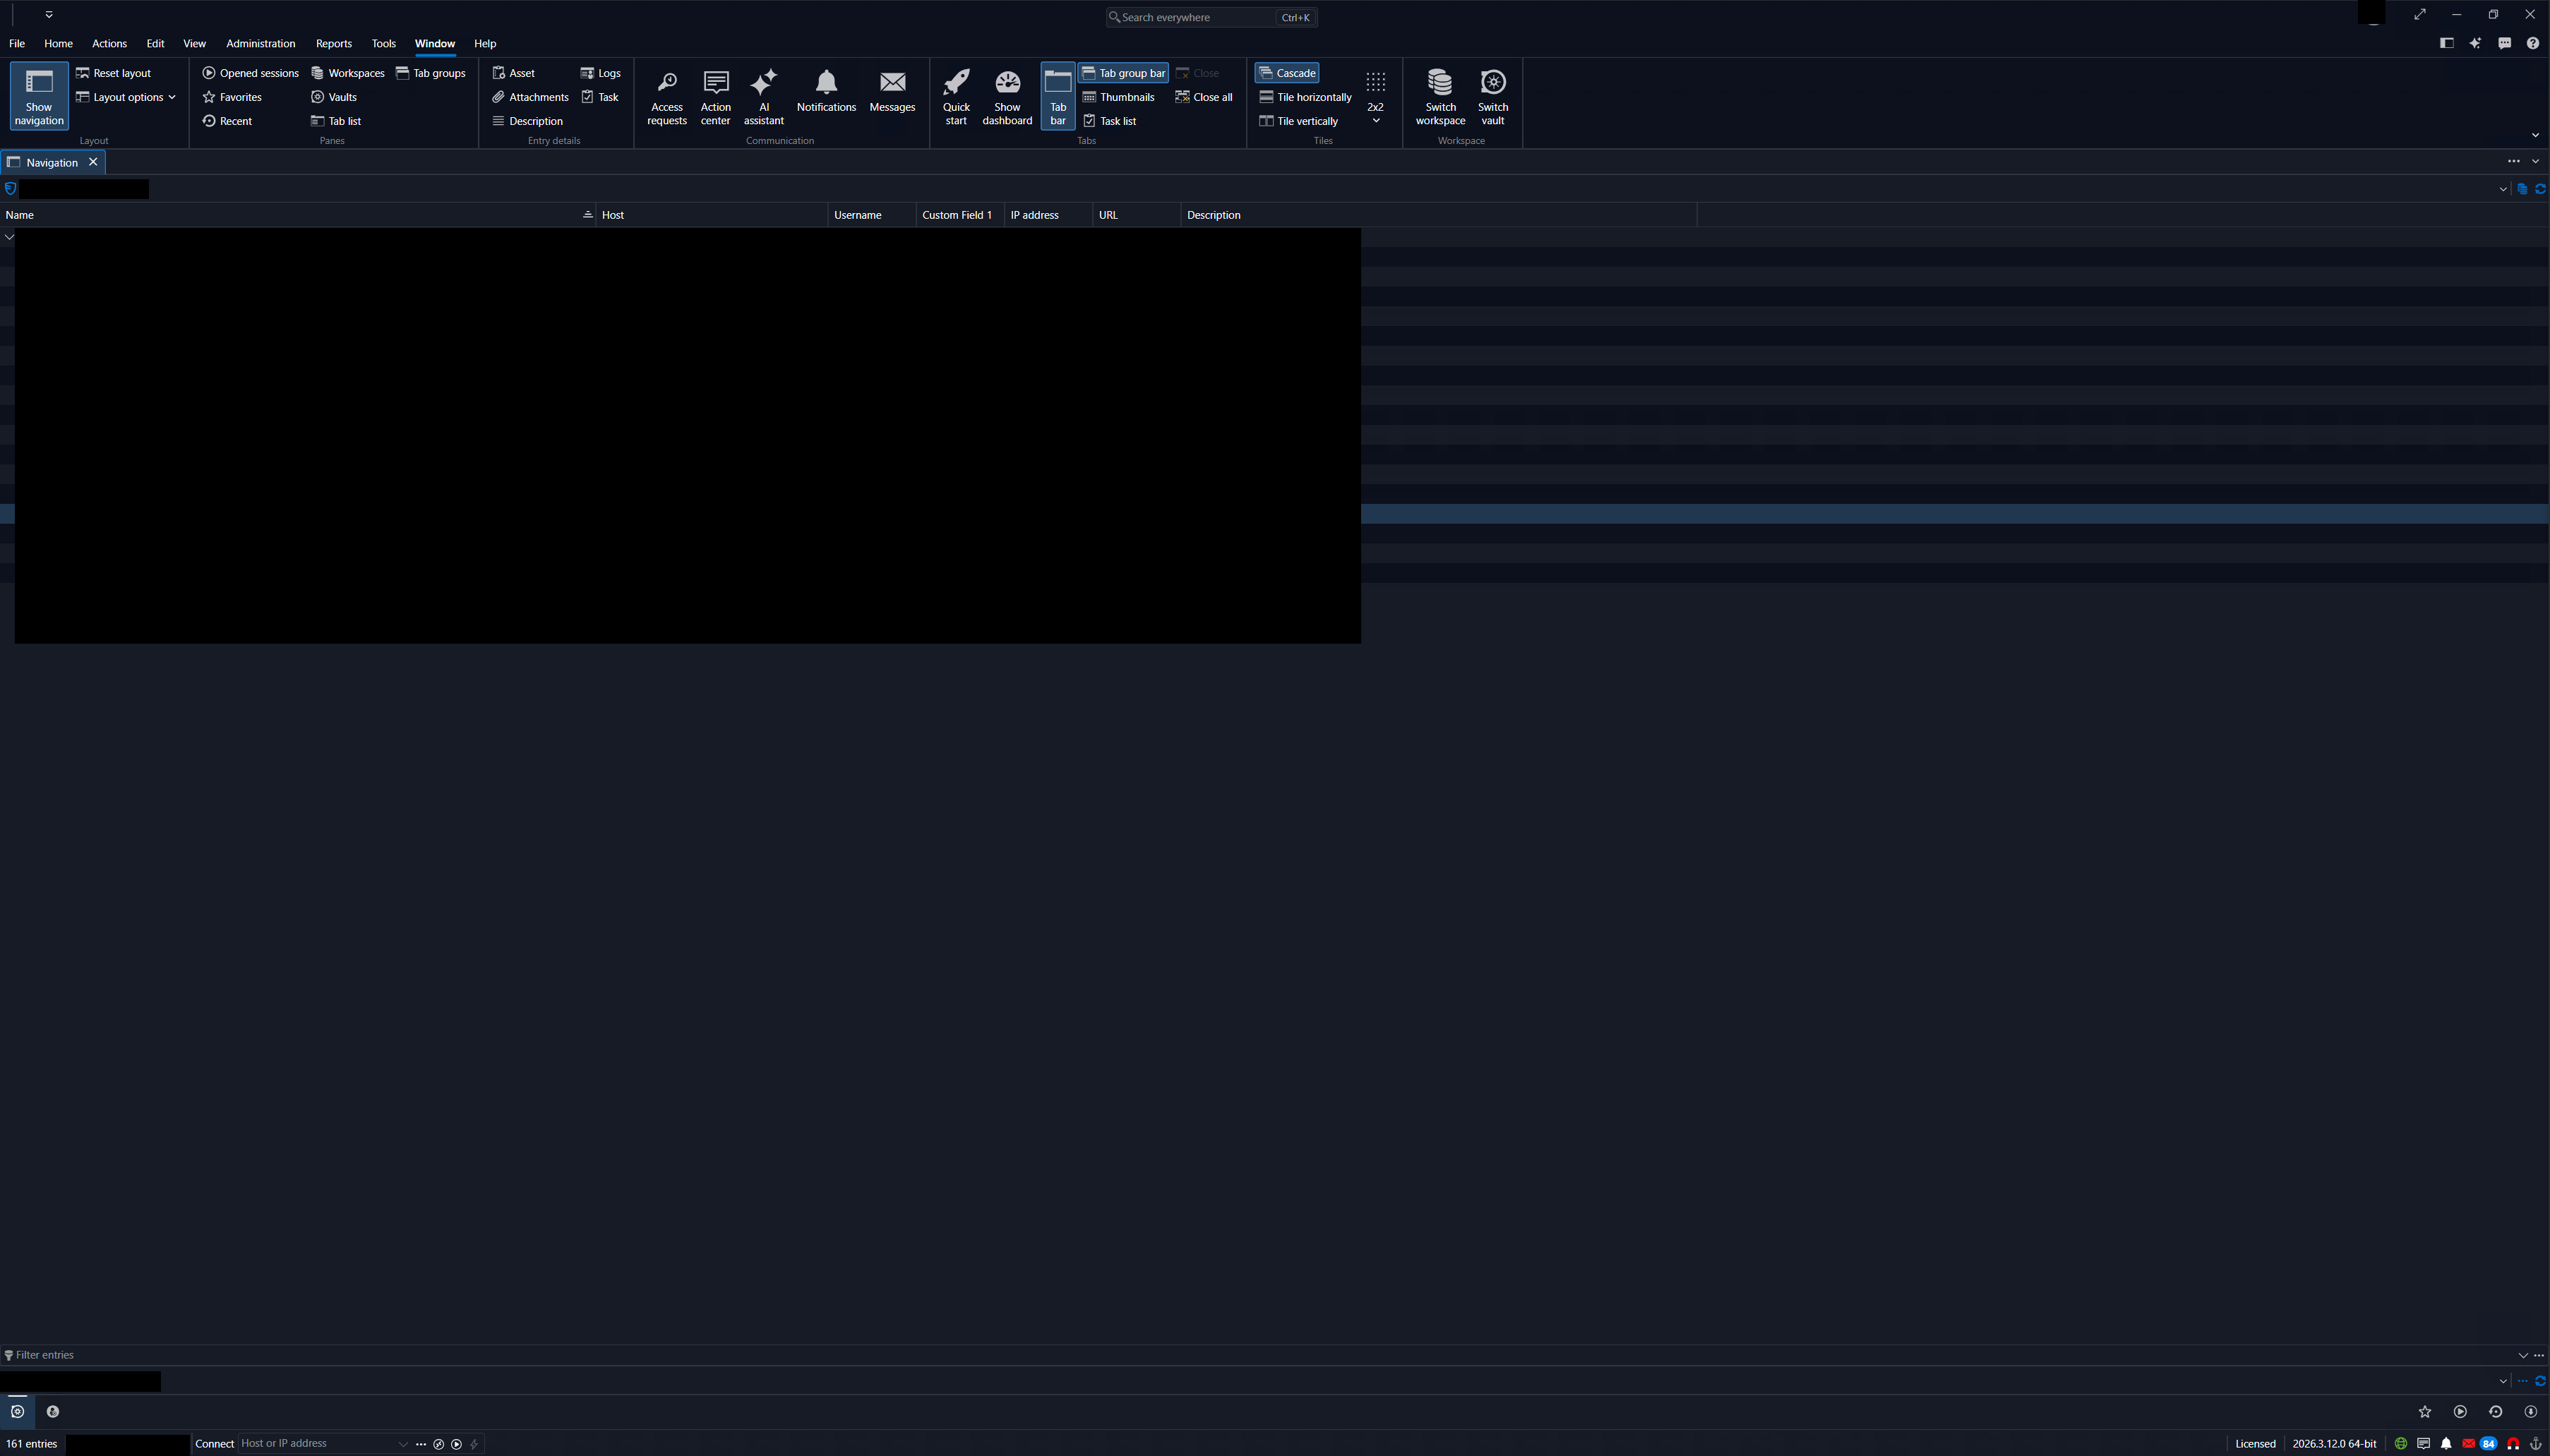Toggle the Show navigation button
The height and width of the screenshot is (1456, 2550).
[39, 96]
